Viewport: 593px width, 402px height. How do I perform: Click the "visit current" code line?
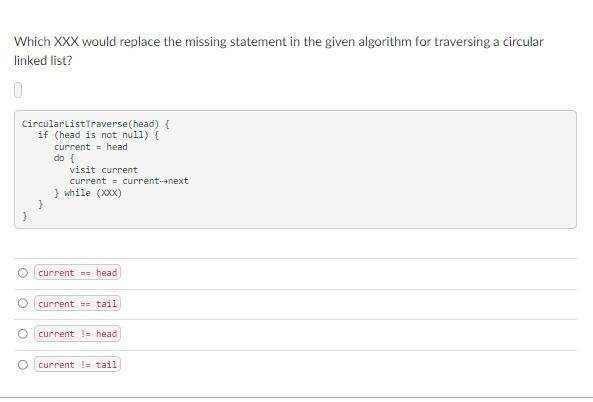tap(104, 170)
